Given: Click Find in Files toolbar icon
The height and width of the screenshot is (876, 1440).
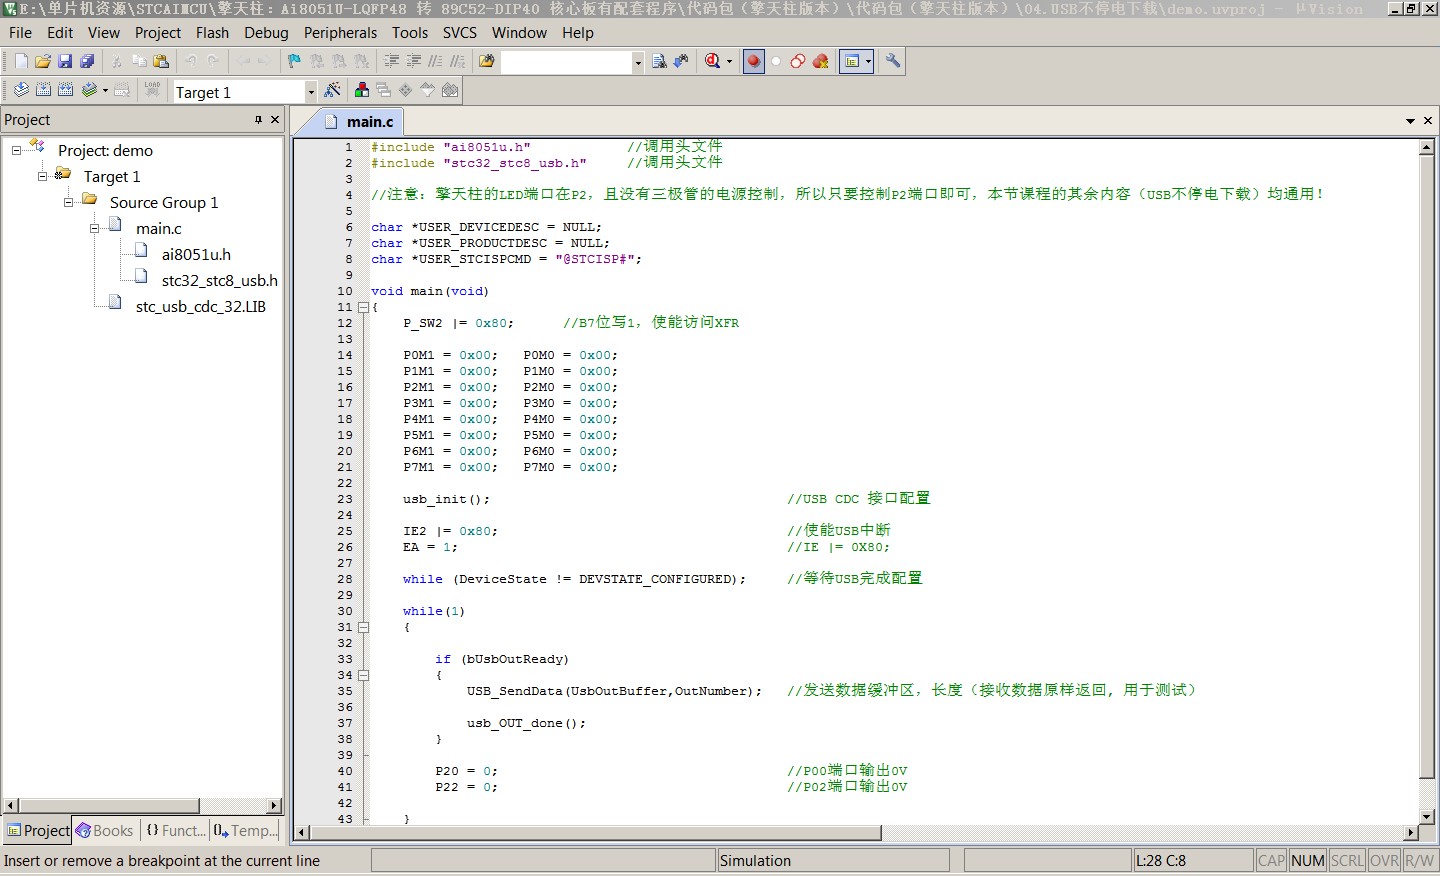Looking at the screenshot, I should [x=487, y=61].
